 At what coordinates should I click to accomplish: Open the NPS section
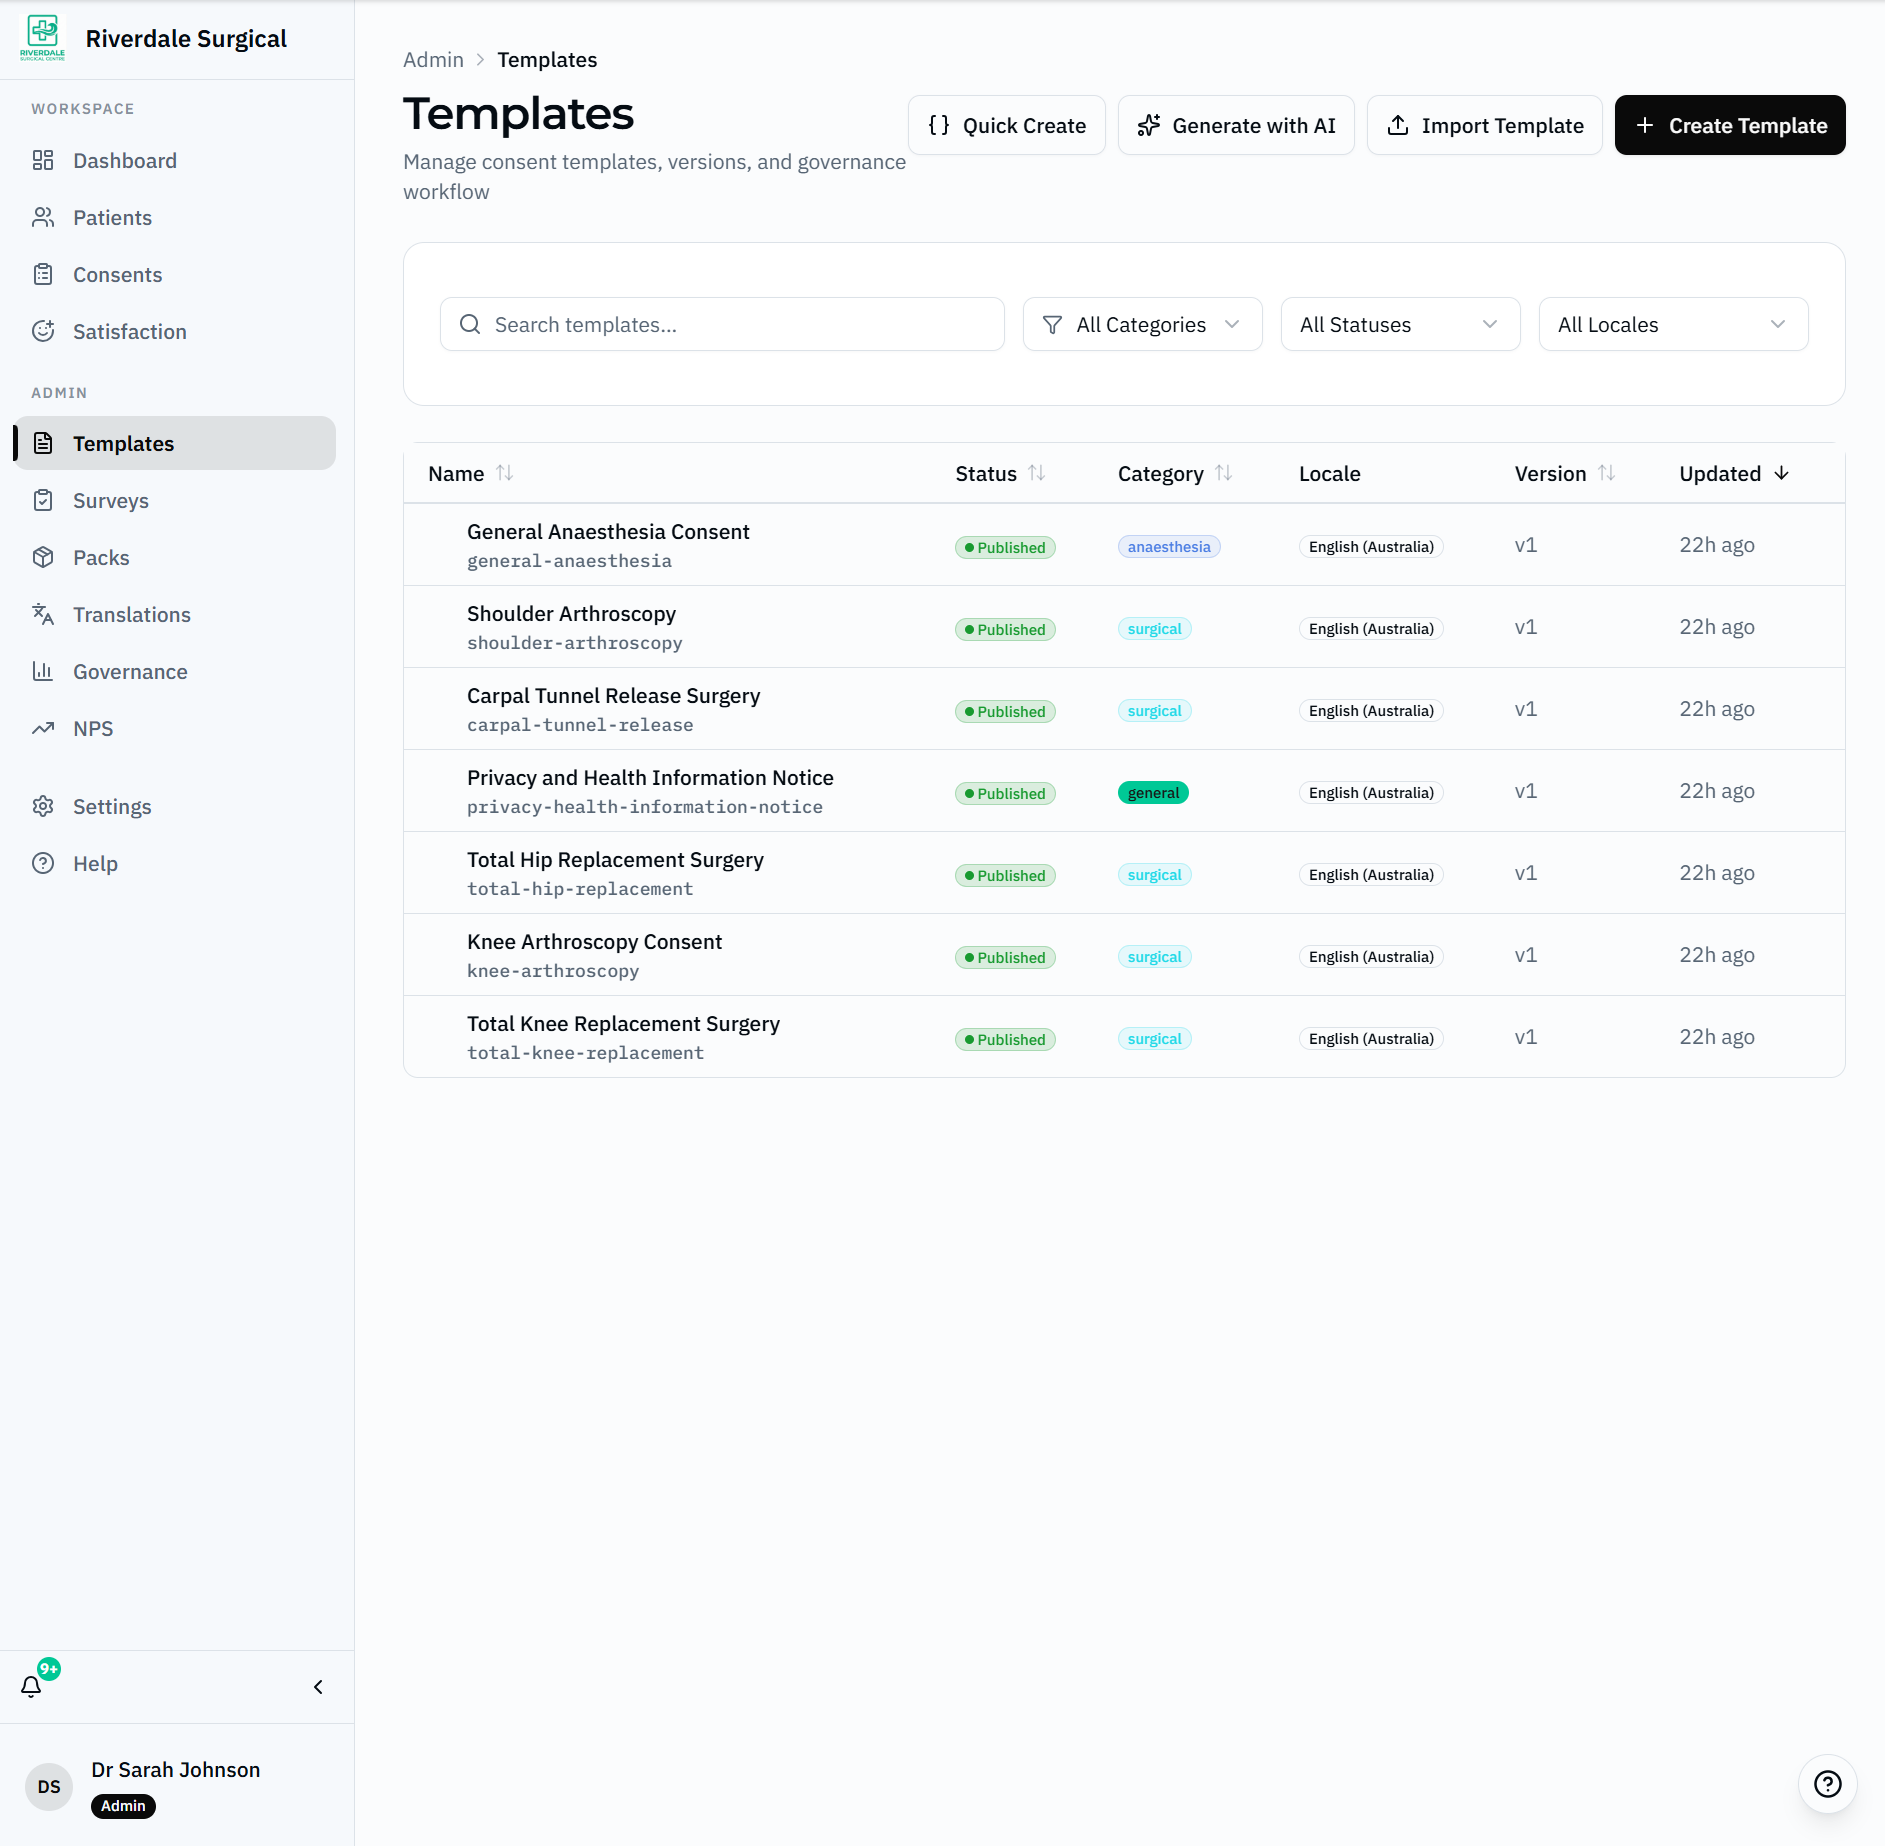pyautogui.click(x=91, y=728)
